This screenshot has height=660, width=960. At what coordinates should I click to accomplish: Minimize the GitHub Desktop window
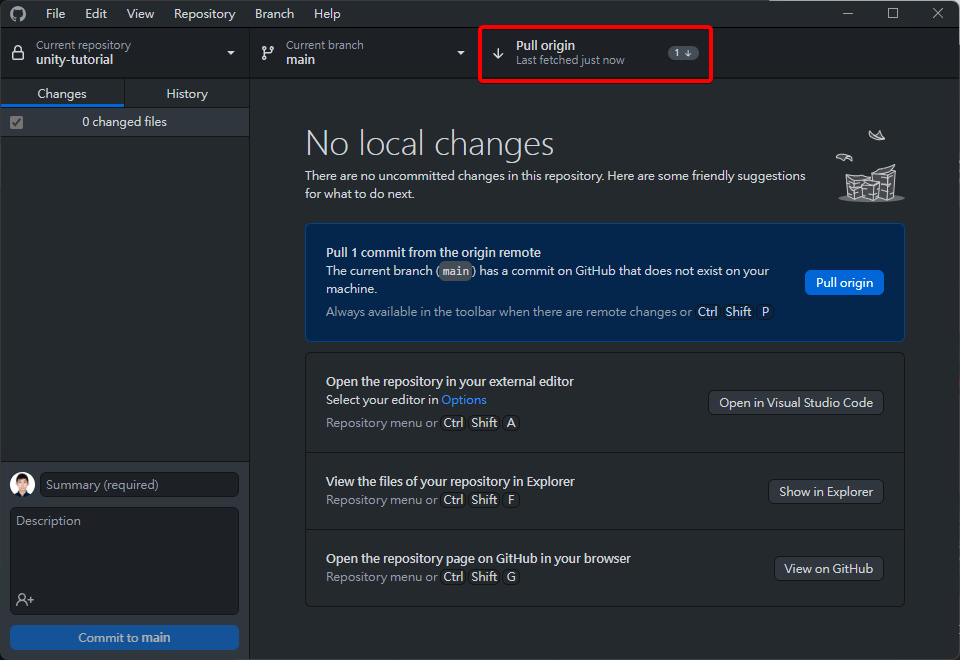pos(848,13)
